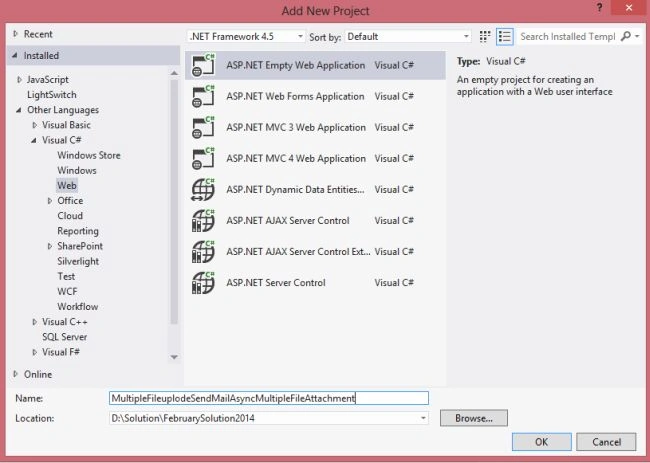Select the Web category

point(67,185)
